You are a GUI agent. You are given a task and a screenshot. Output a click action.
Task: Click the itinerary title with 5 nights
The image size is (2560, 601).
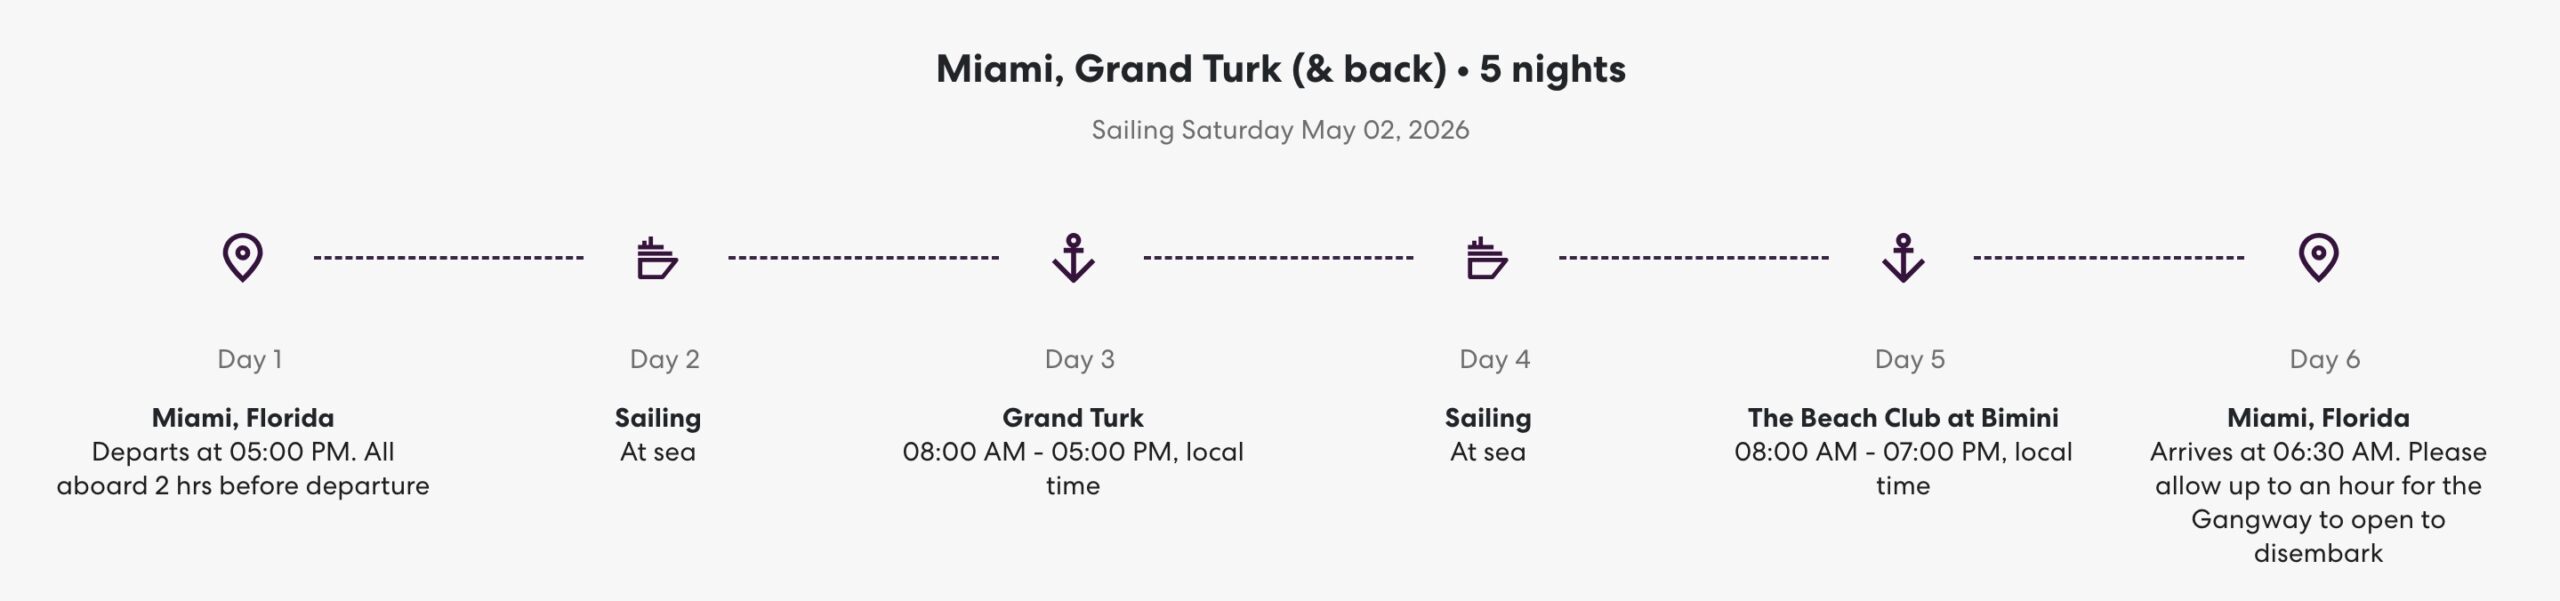1280,69
